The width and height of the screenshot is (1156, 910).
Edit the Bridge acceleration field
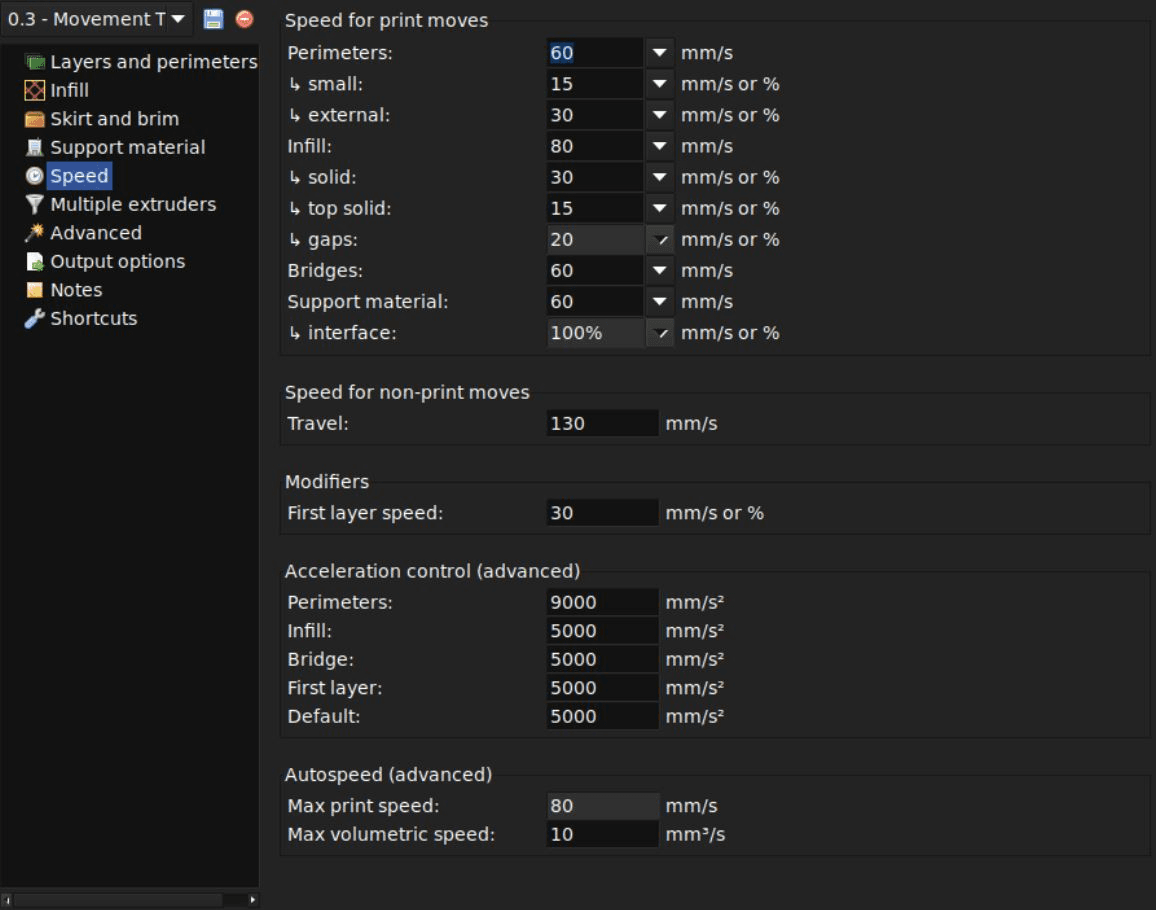602,659
